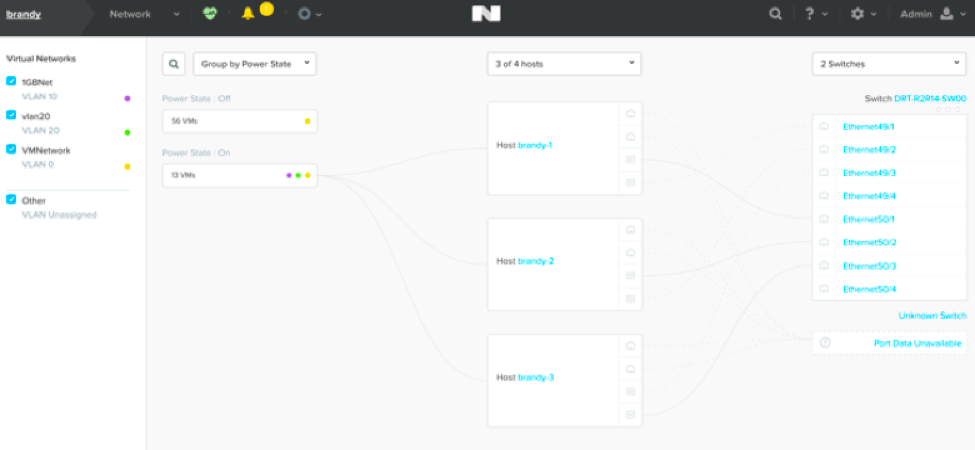This screenshot has width=975, height=450.
Task: Uncheck the 1GBNet virtual network
Action: (11, 82)
